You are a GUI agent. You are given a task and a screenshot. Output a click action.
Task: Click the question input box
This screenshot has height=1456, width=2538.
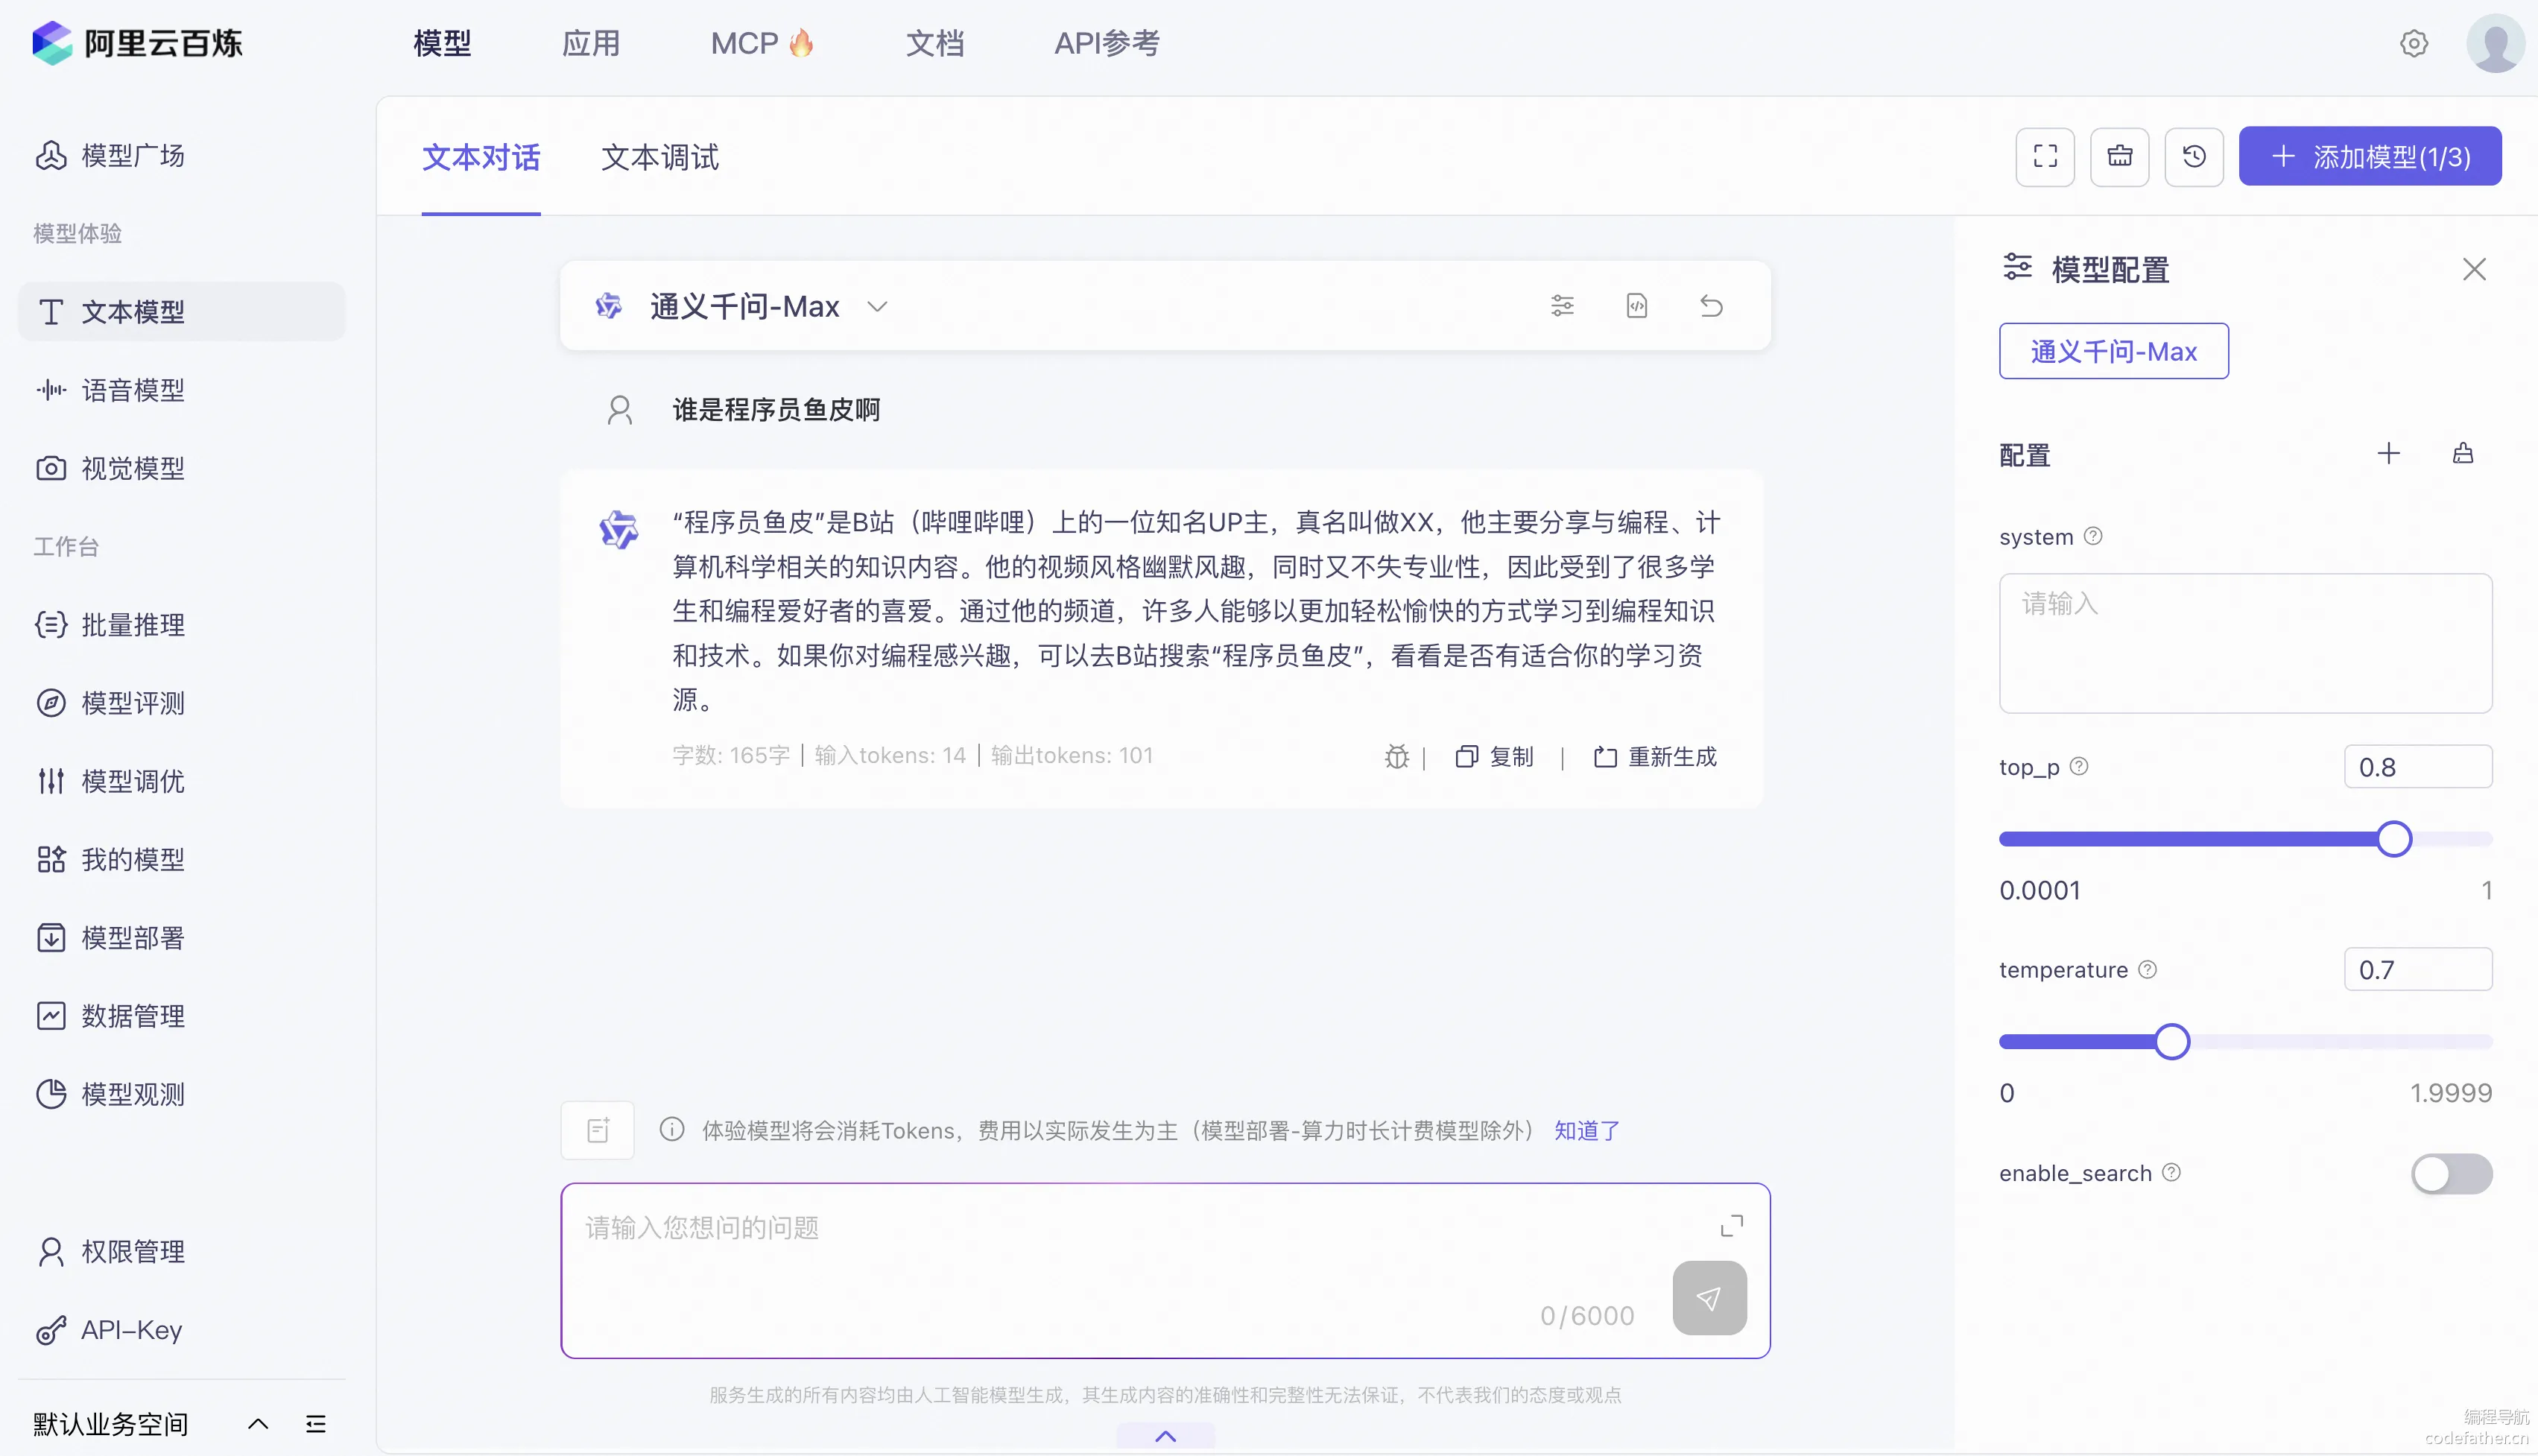pyautogui.click(x=1165, y=1271)
